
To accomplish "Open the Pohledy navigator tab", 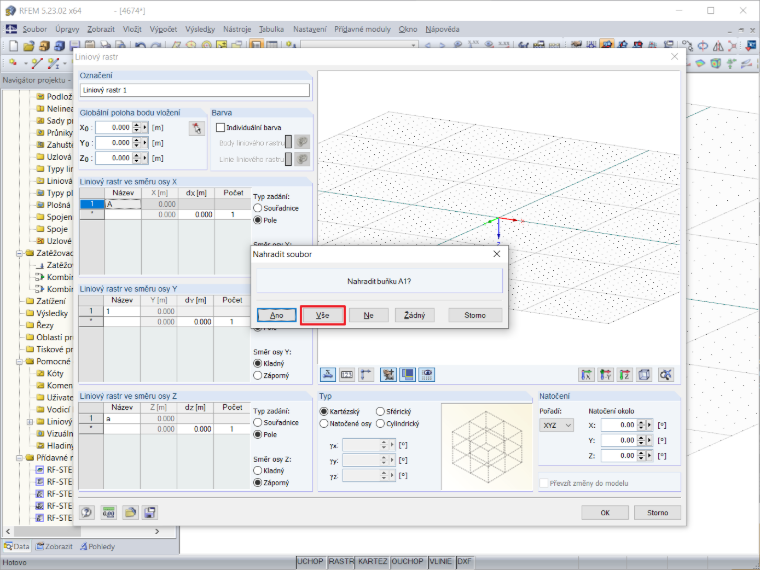I will (x=97, y=546).
